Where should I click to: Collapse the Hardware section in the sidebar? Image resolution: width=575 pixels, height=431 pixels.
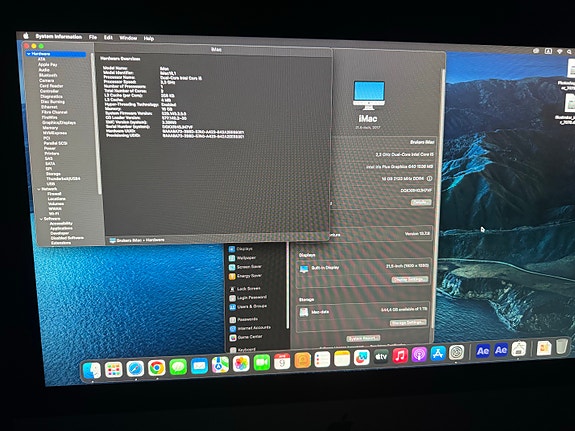point(29,54)
